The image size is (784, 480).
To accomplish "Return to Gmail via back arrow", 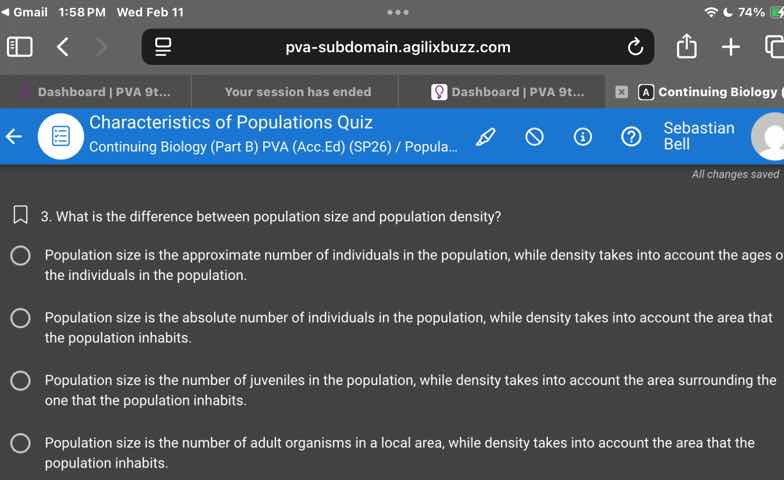I will click(24, 12).
